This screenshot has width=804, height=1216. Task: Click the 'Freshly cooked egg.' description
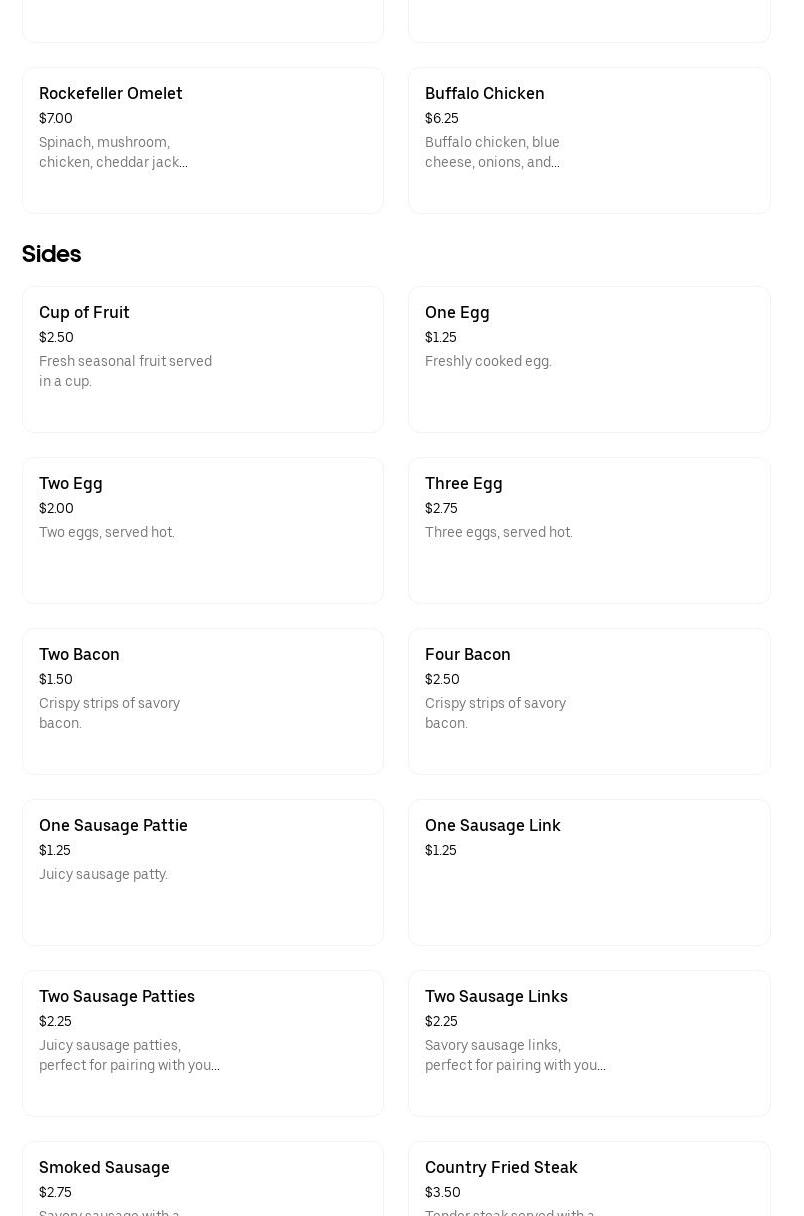click(488, 361)
